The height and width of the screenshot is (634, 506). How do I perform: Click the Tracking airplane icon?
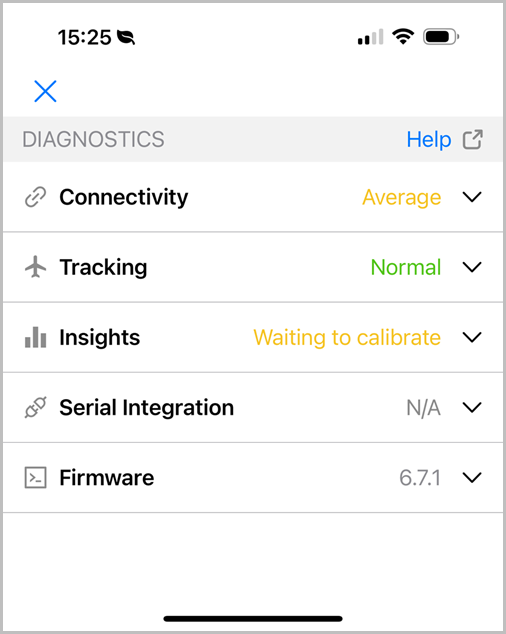click(x=36, y=267)
